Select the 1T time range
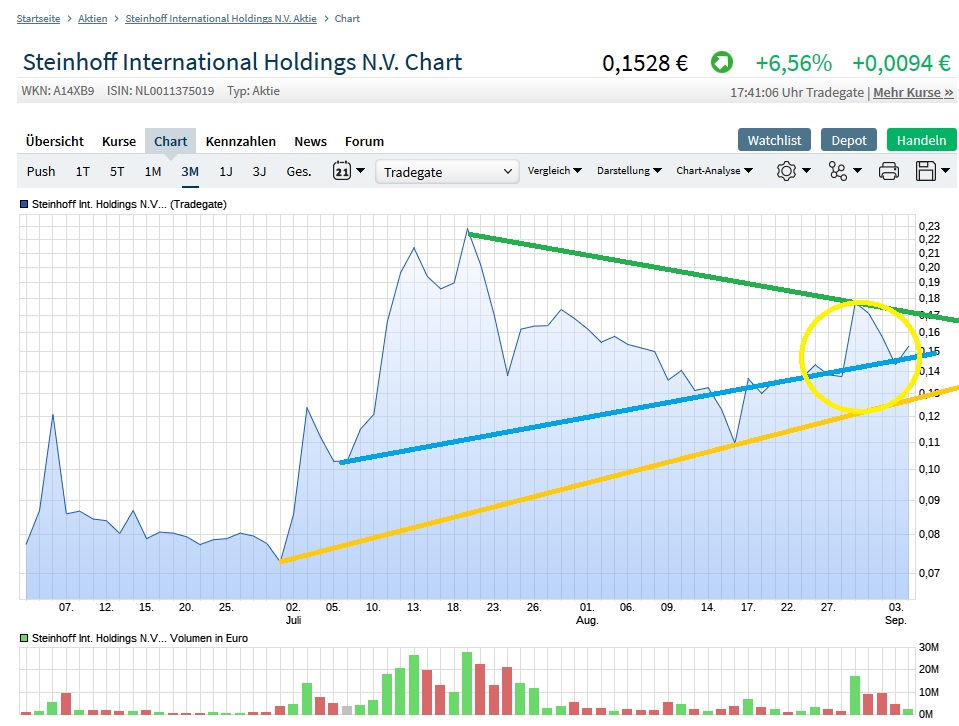The height and width of the screenshot is (726, 959). pyautogui.click(x=83, y=171)
